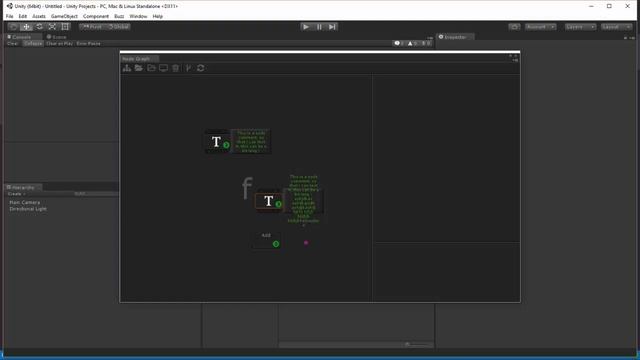This screenshot has height=360, width=640.
Task: Select the Rotate tool in Unity toolbar
Action: (39, 27)
